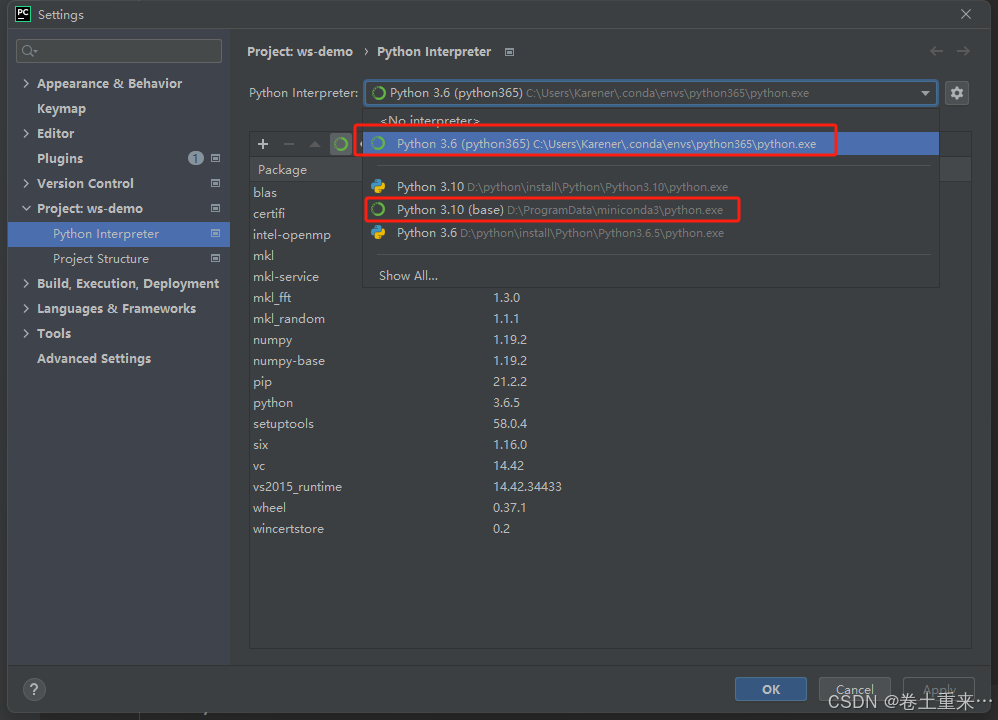Image resolution: width=998 pixels, height=720 pixels.
Task: Select the pip package row
Action: click(x=610, y=381)
